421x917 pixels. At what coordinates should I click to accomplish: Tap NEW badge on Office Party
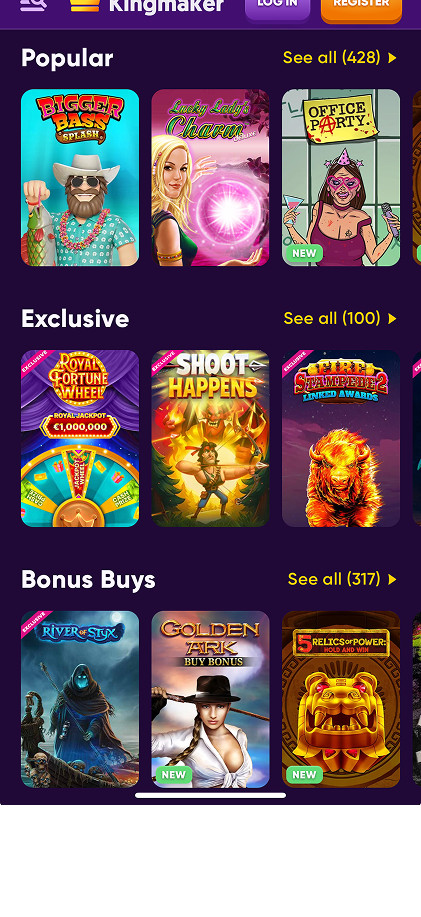[x=305, y=253]
